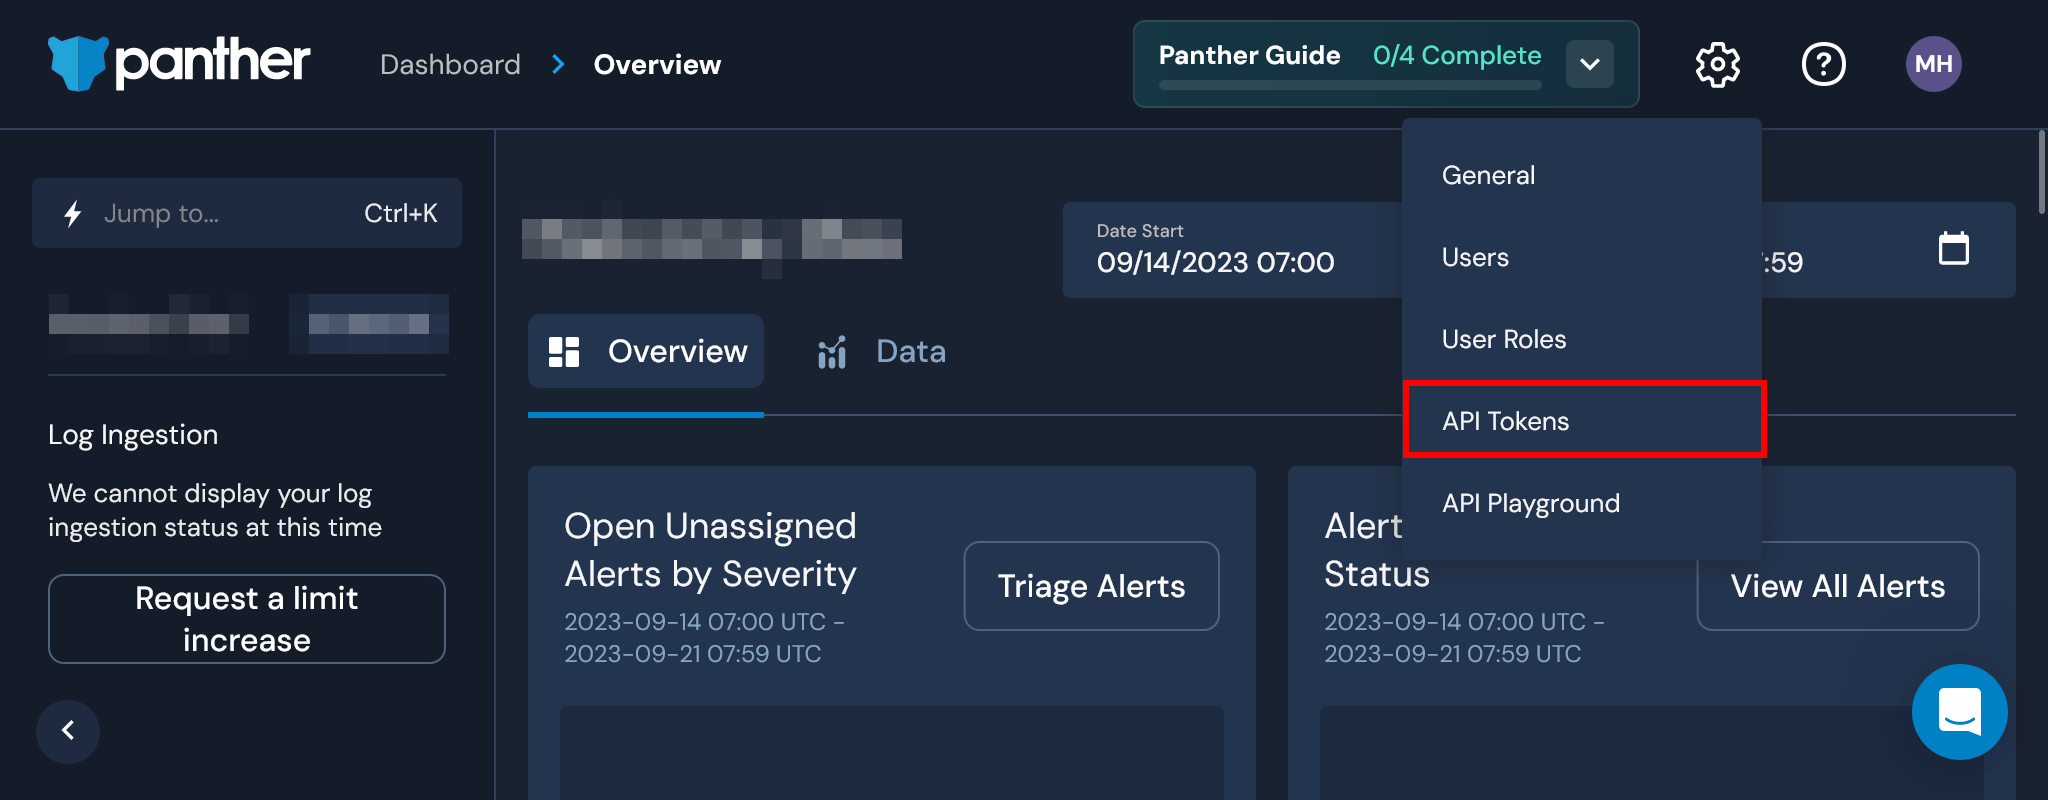Open the MH user avatar menu
This screenshot has width=2048, height=800.
pos(1933,64)
